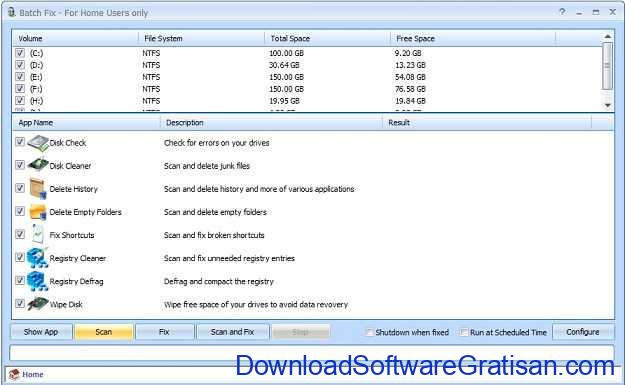Viewport: 625px width, 385px height.
Task: Click the Registry Defrag icon
Action: 37,281
